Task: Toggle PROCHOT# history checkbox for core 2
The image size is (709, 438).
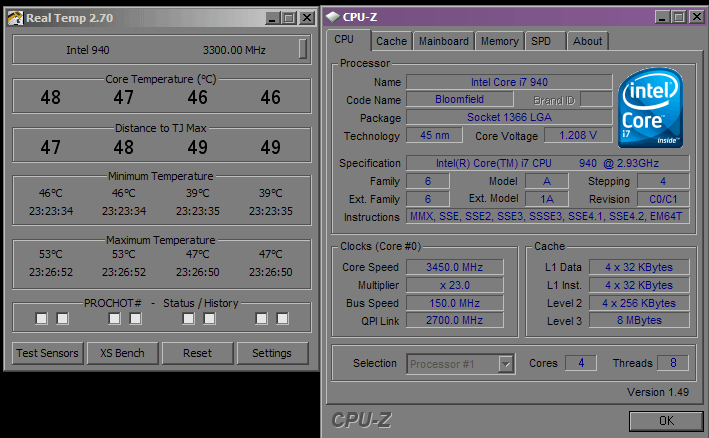Action: pos(209,319)
